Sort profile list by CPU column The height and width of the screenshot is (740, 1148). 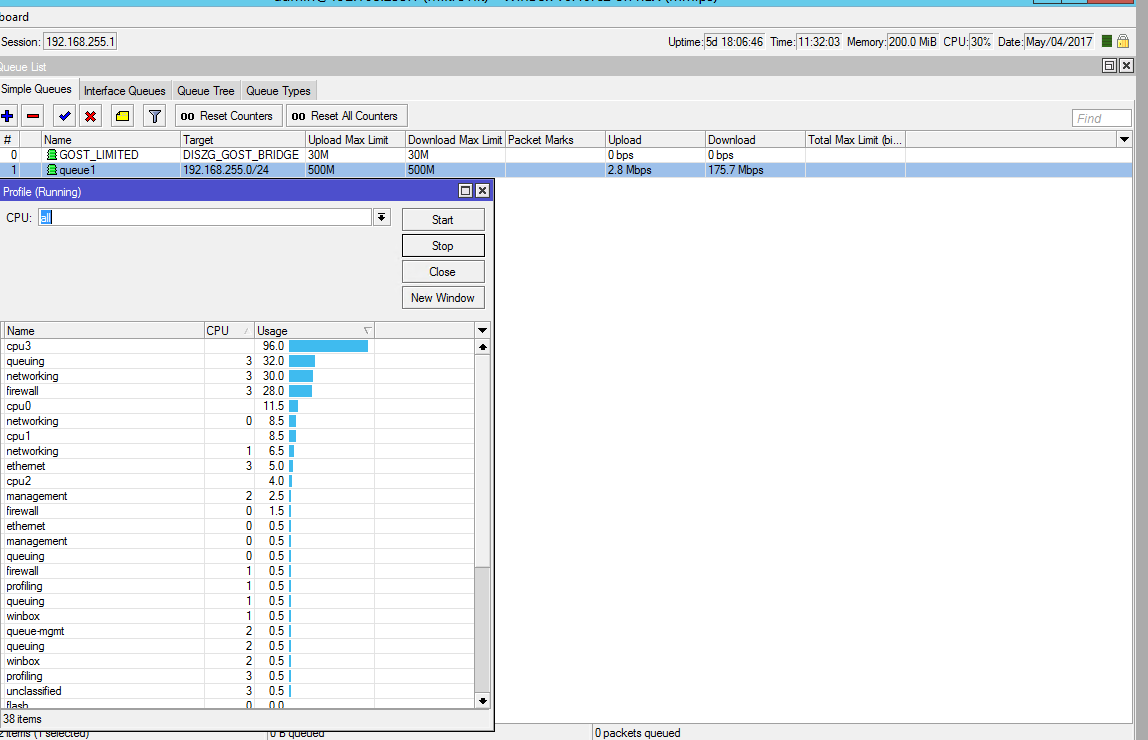229,331
